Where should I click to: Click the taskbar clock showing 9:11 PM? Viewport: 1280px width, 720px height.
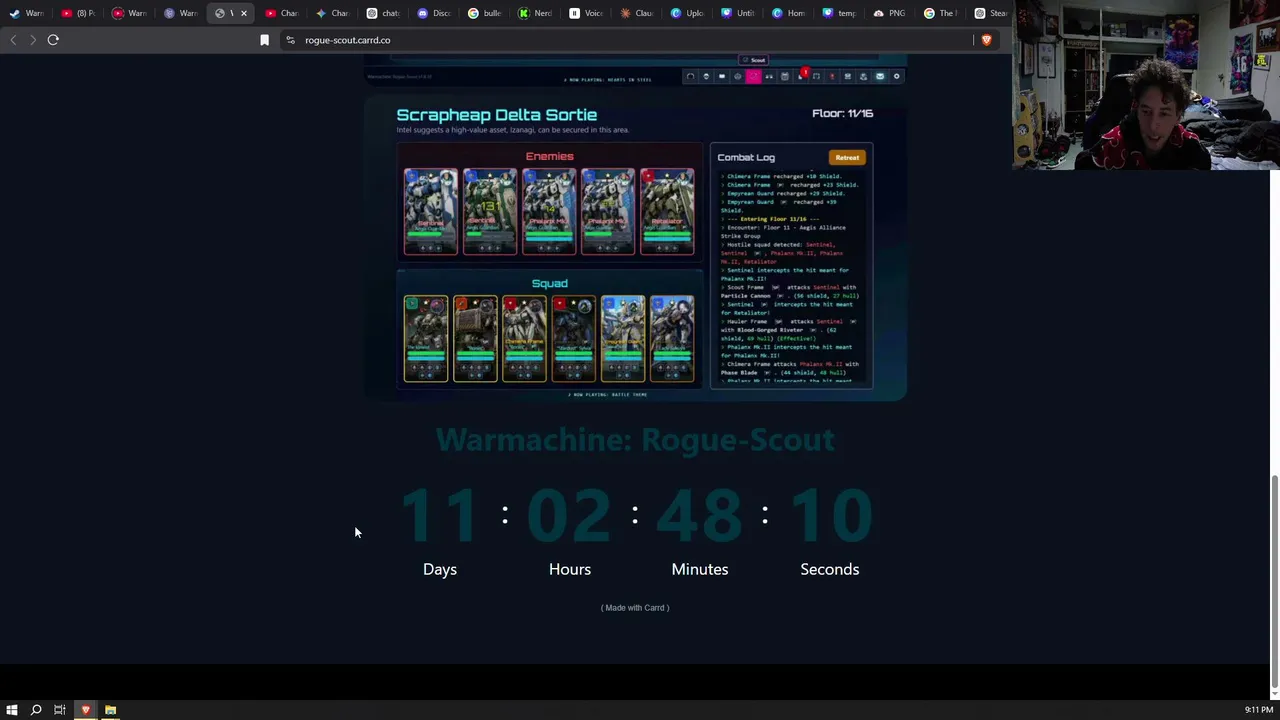coord(1259,710)
